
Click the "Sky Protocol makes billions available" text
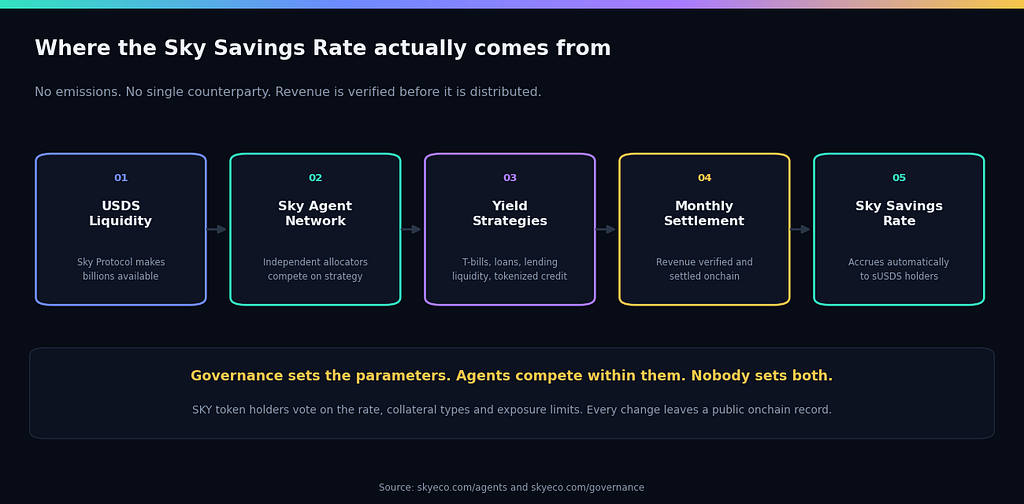pos(121,269)
